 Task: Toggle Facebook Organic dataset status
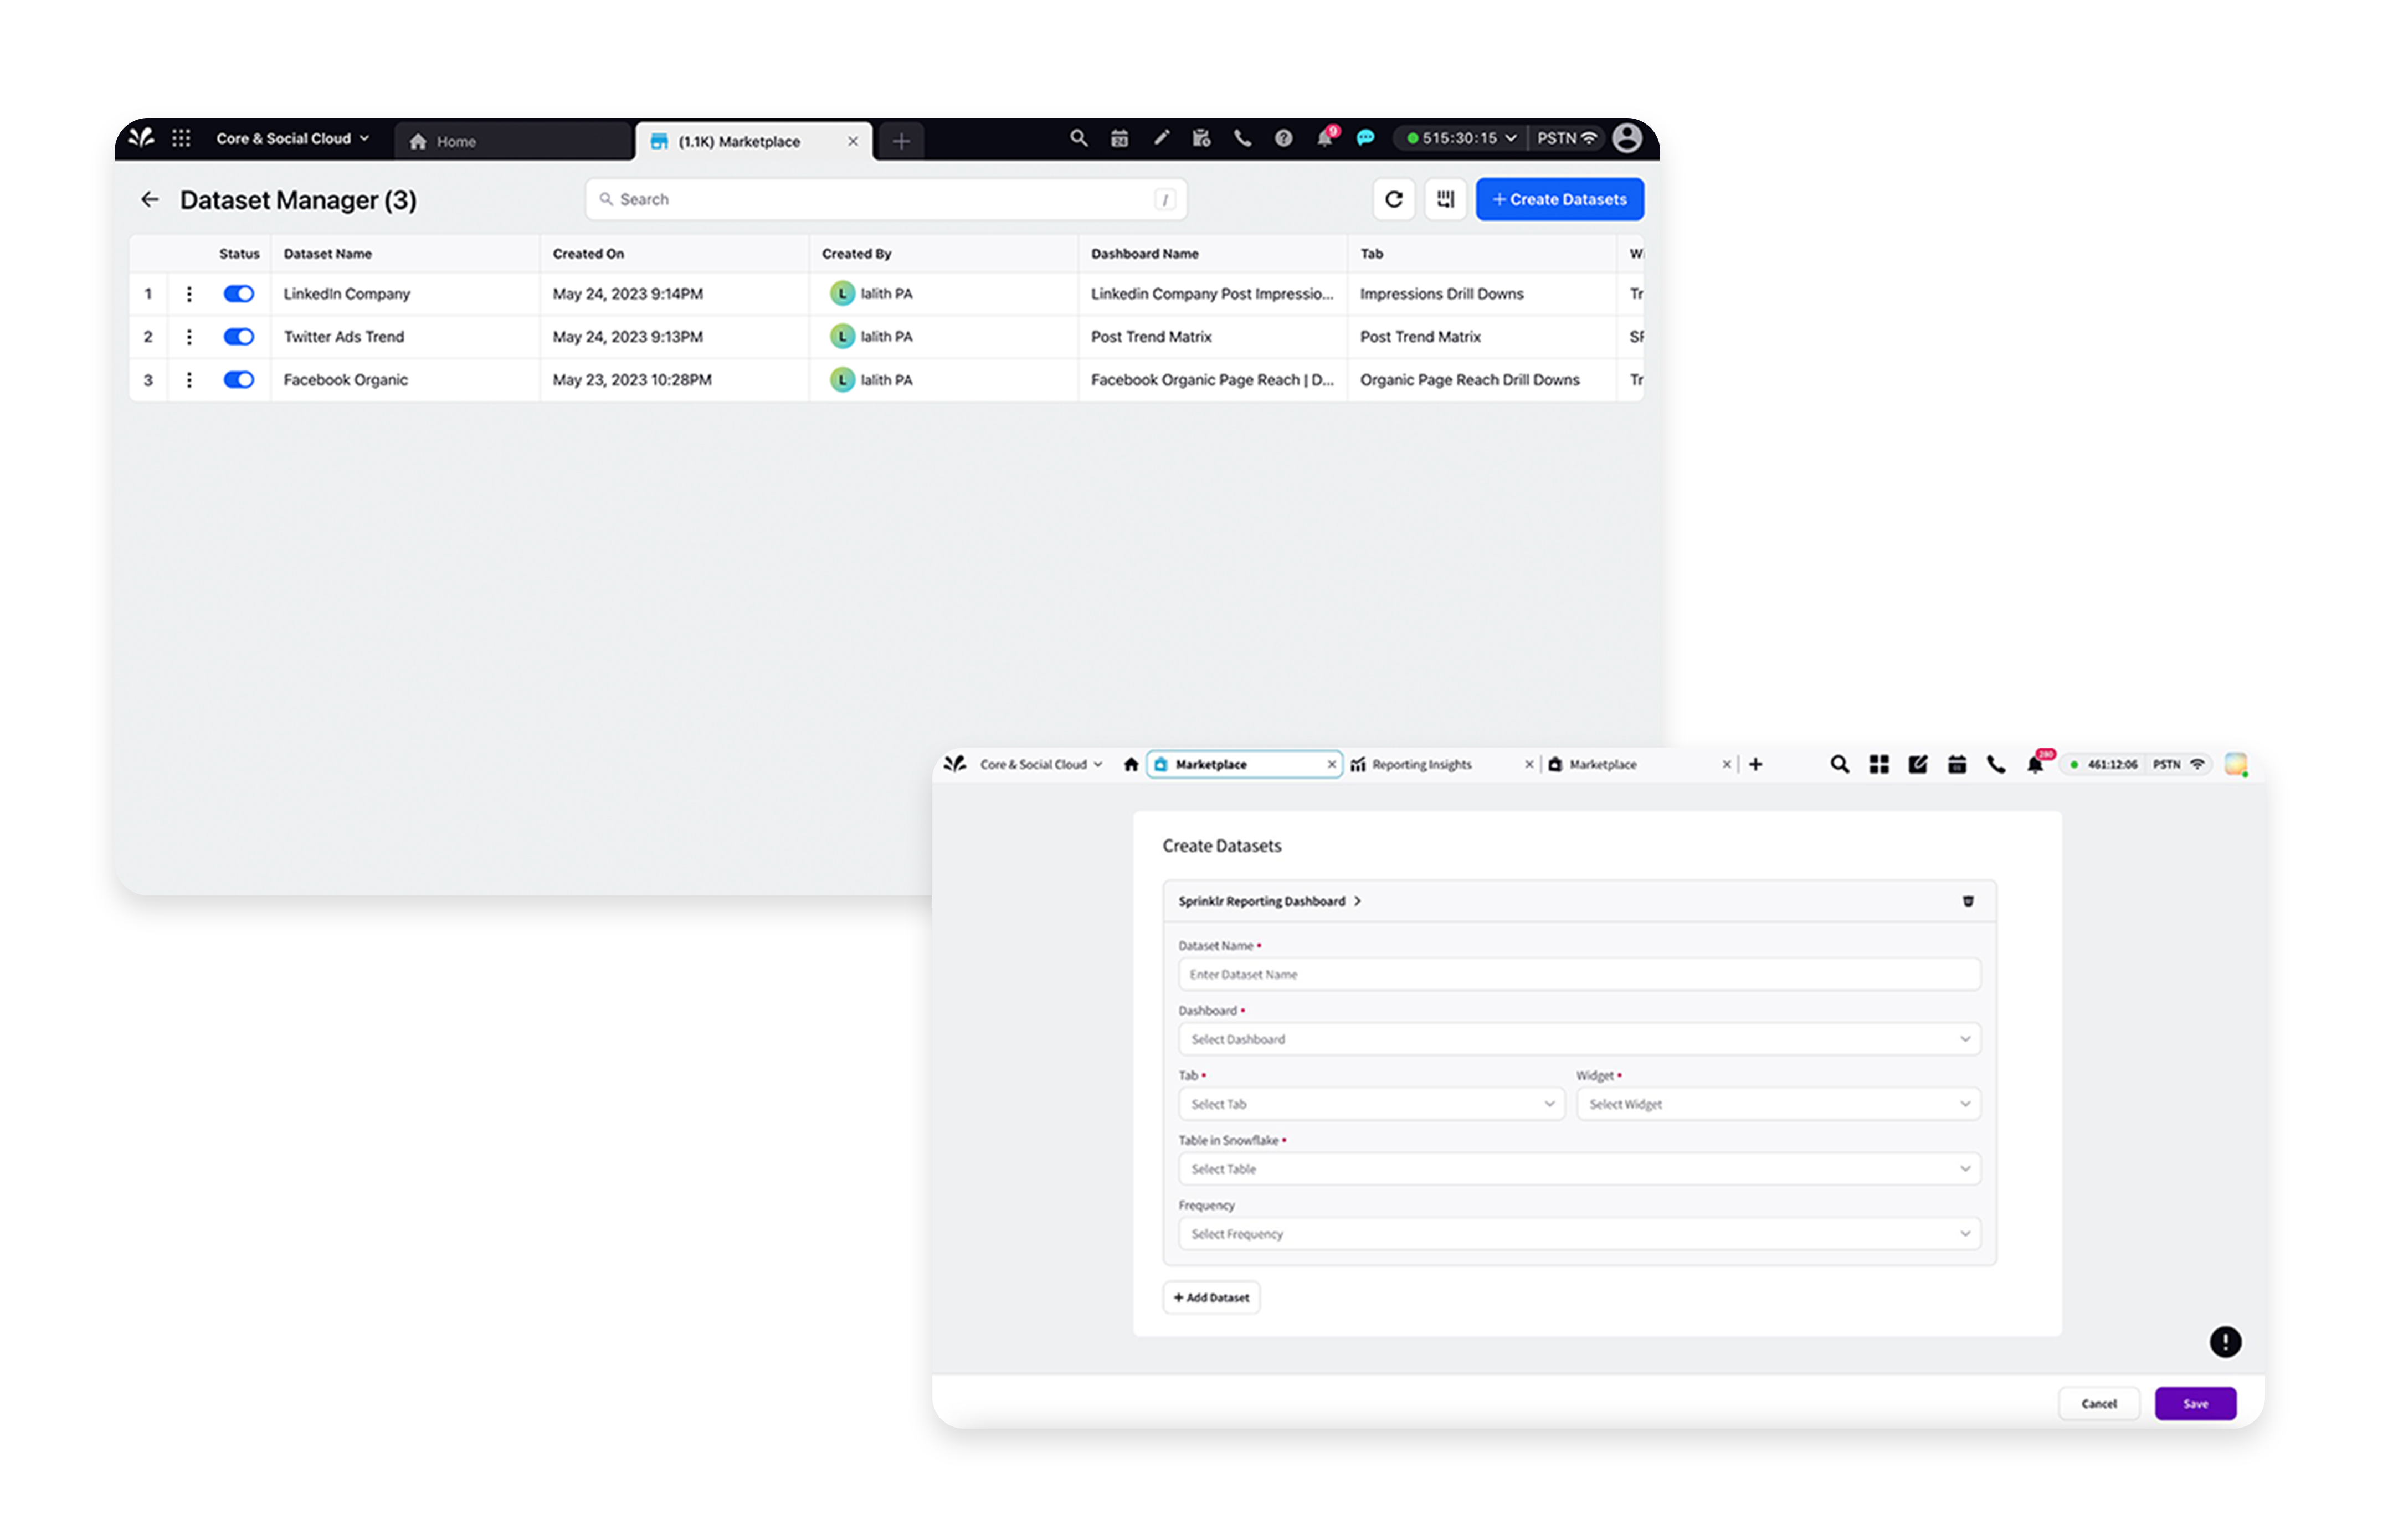pos(238,380)
